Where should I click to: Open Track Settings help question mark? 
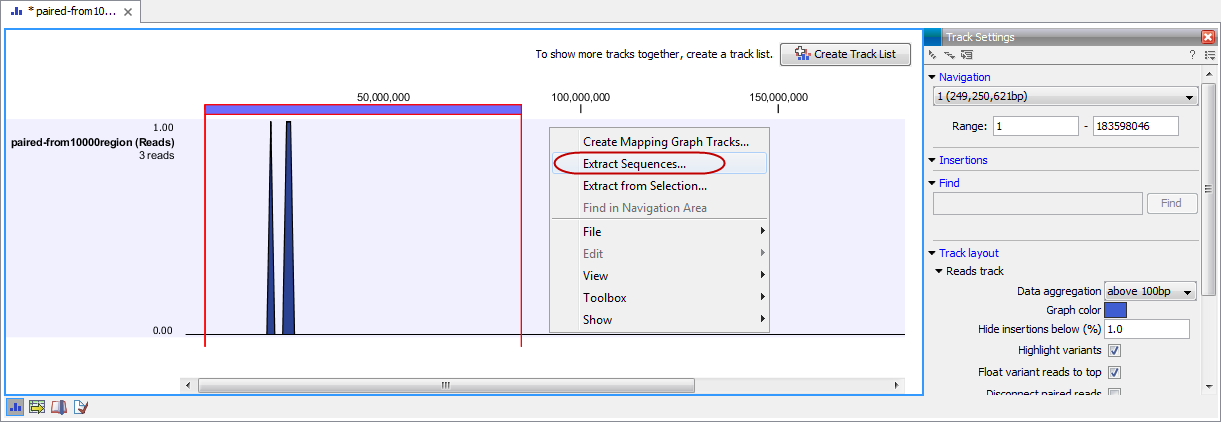1192,55
